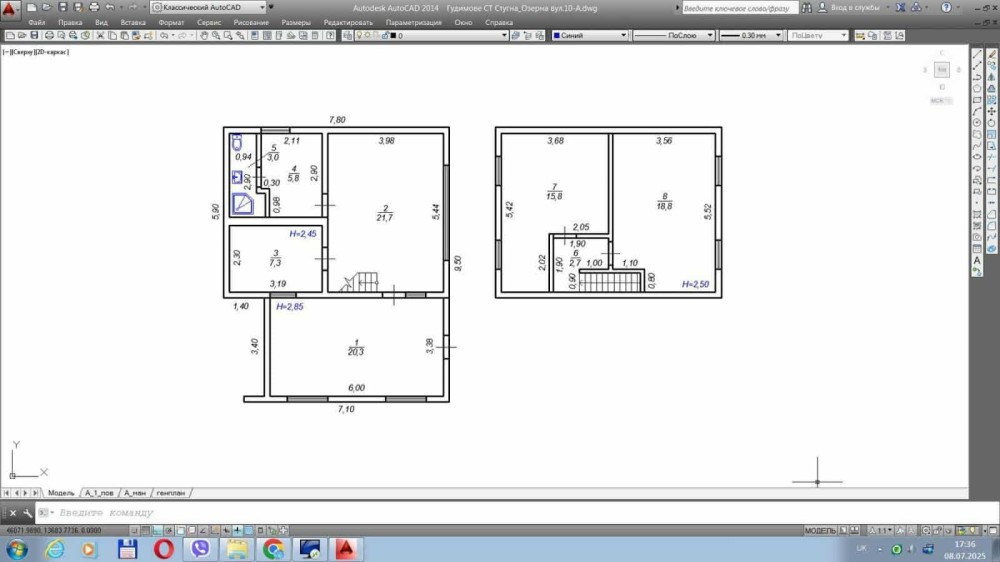Expand the ПоСлою linetype dropdown
Image resolution: width=1000 pixels, height=562 pixels.
coord(674,35)
